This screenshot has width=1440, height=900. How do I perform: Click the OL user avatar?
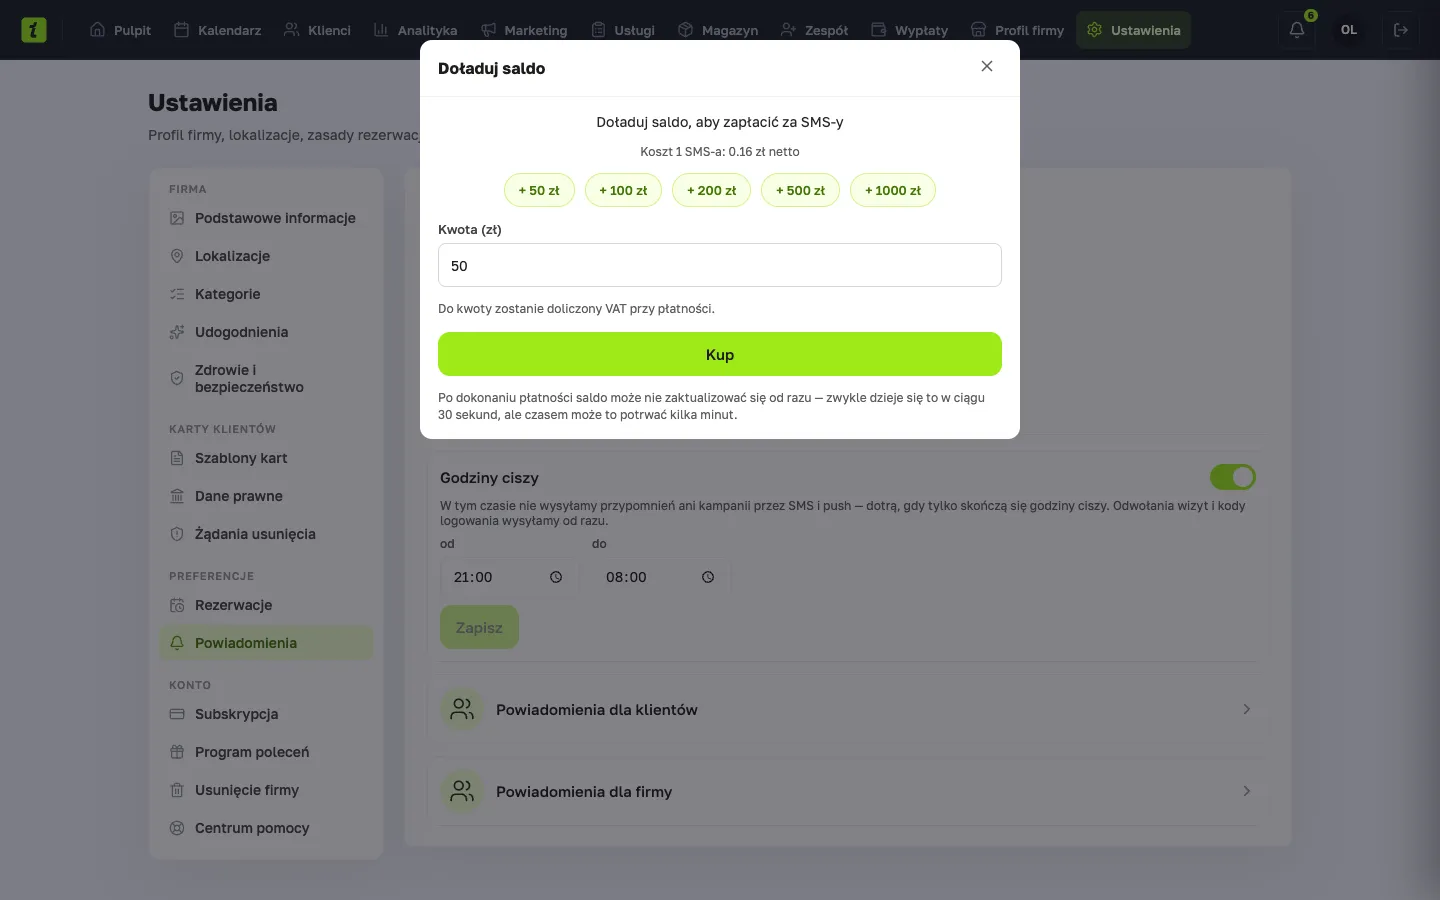1349,30
